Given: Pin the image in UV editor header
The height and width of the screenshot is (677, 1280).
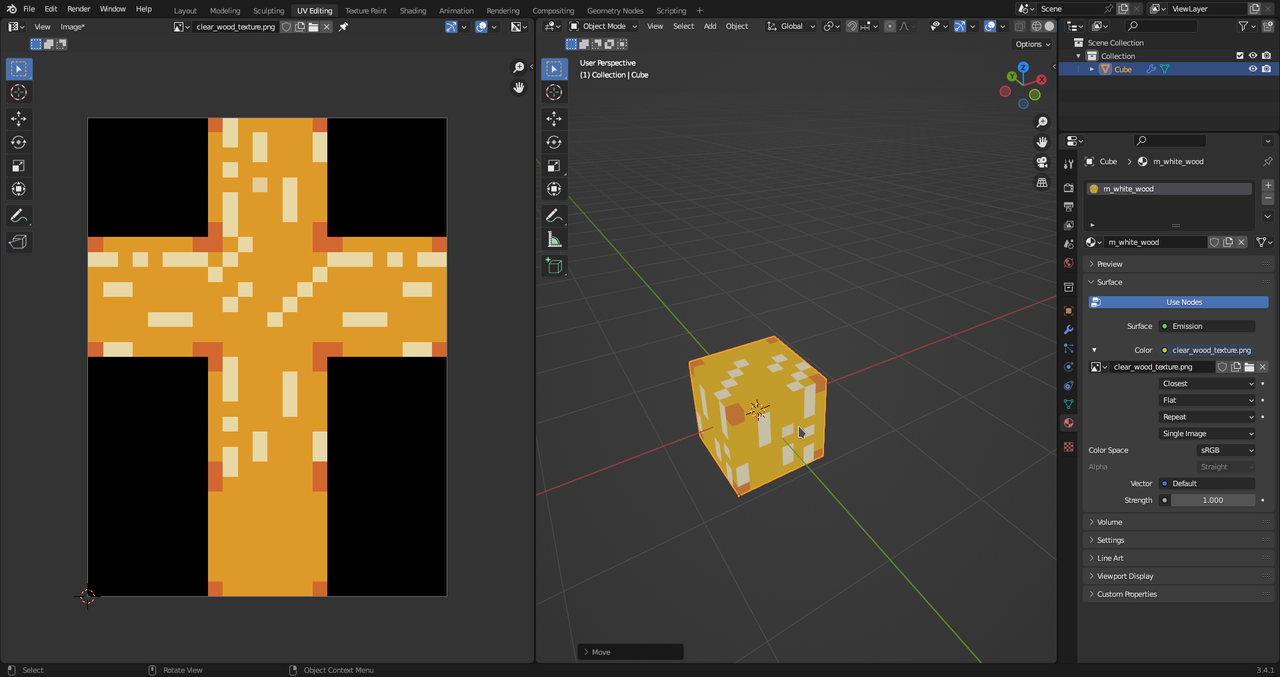Looking at the screenshot, I should coord(343,27).
